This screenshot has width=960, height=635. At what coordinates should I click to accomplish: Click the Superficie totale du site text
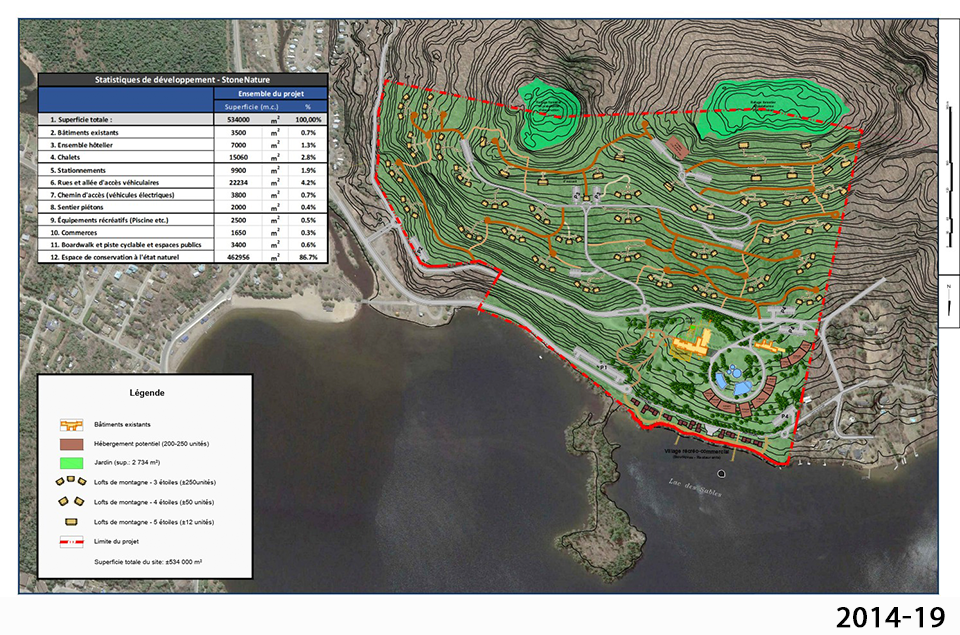(x=150, y=561)
